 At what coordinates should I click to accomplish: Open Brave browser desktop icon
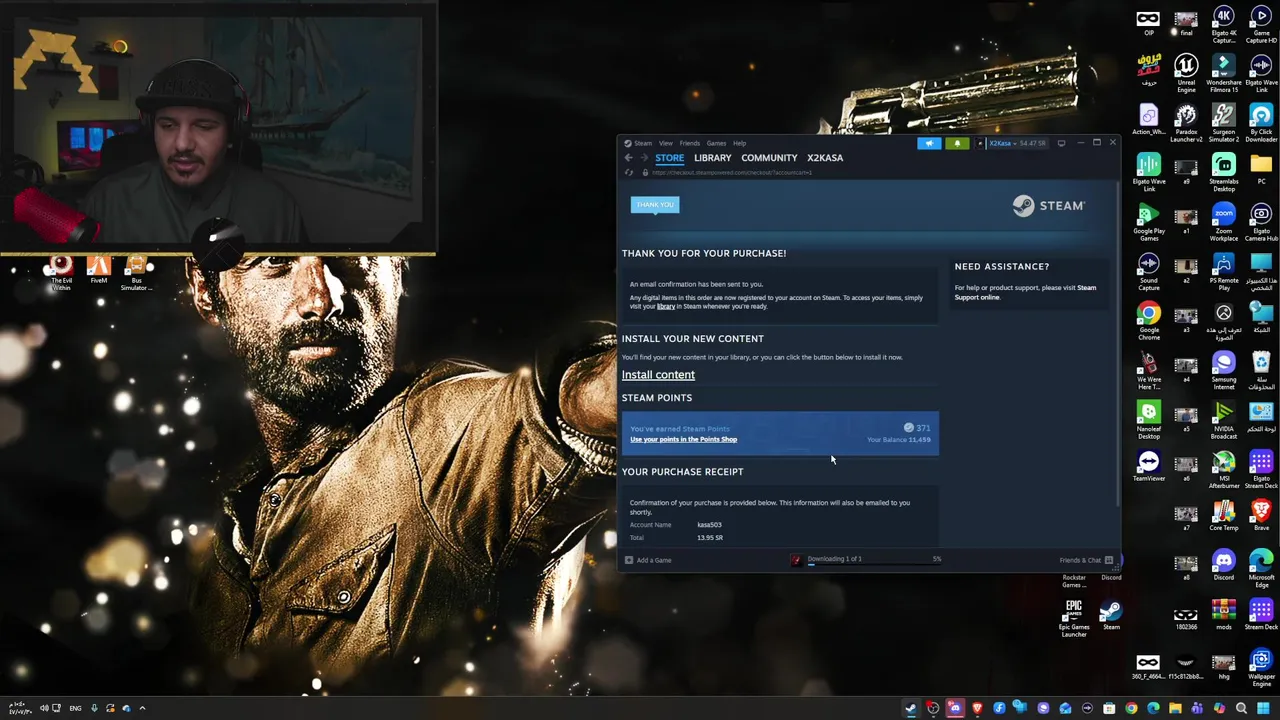pyautogui.click(x=1261, y=516)
